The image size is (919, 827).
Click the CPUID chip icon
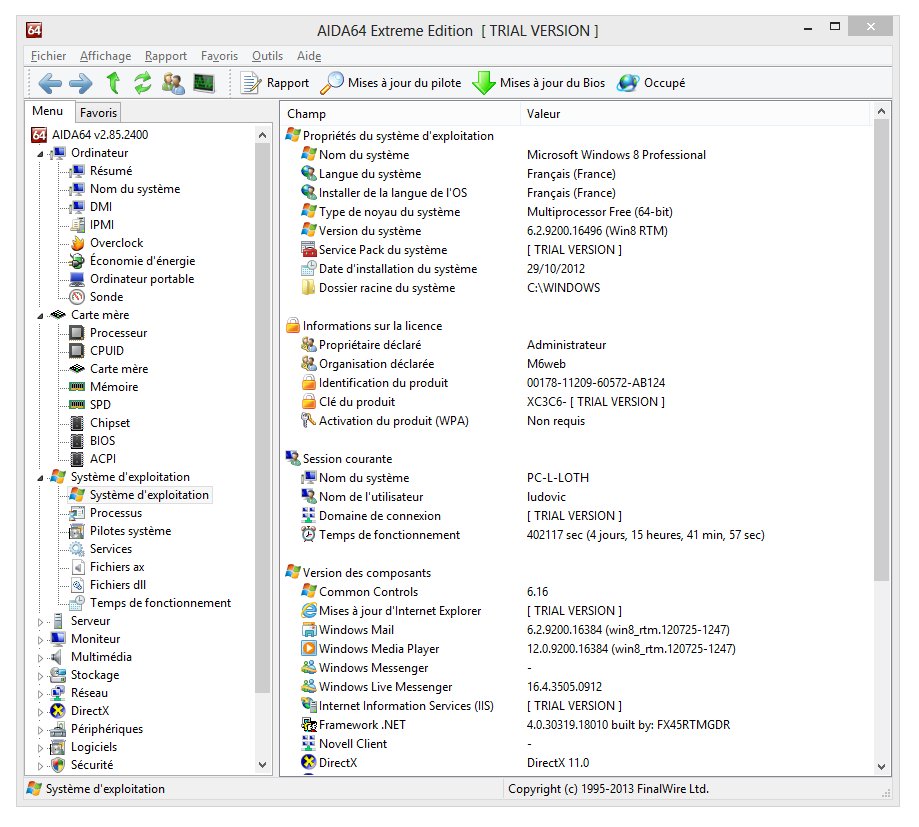(77, 350)
